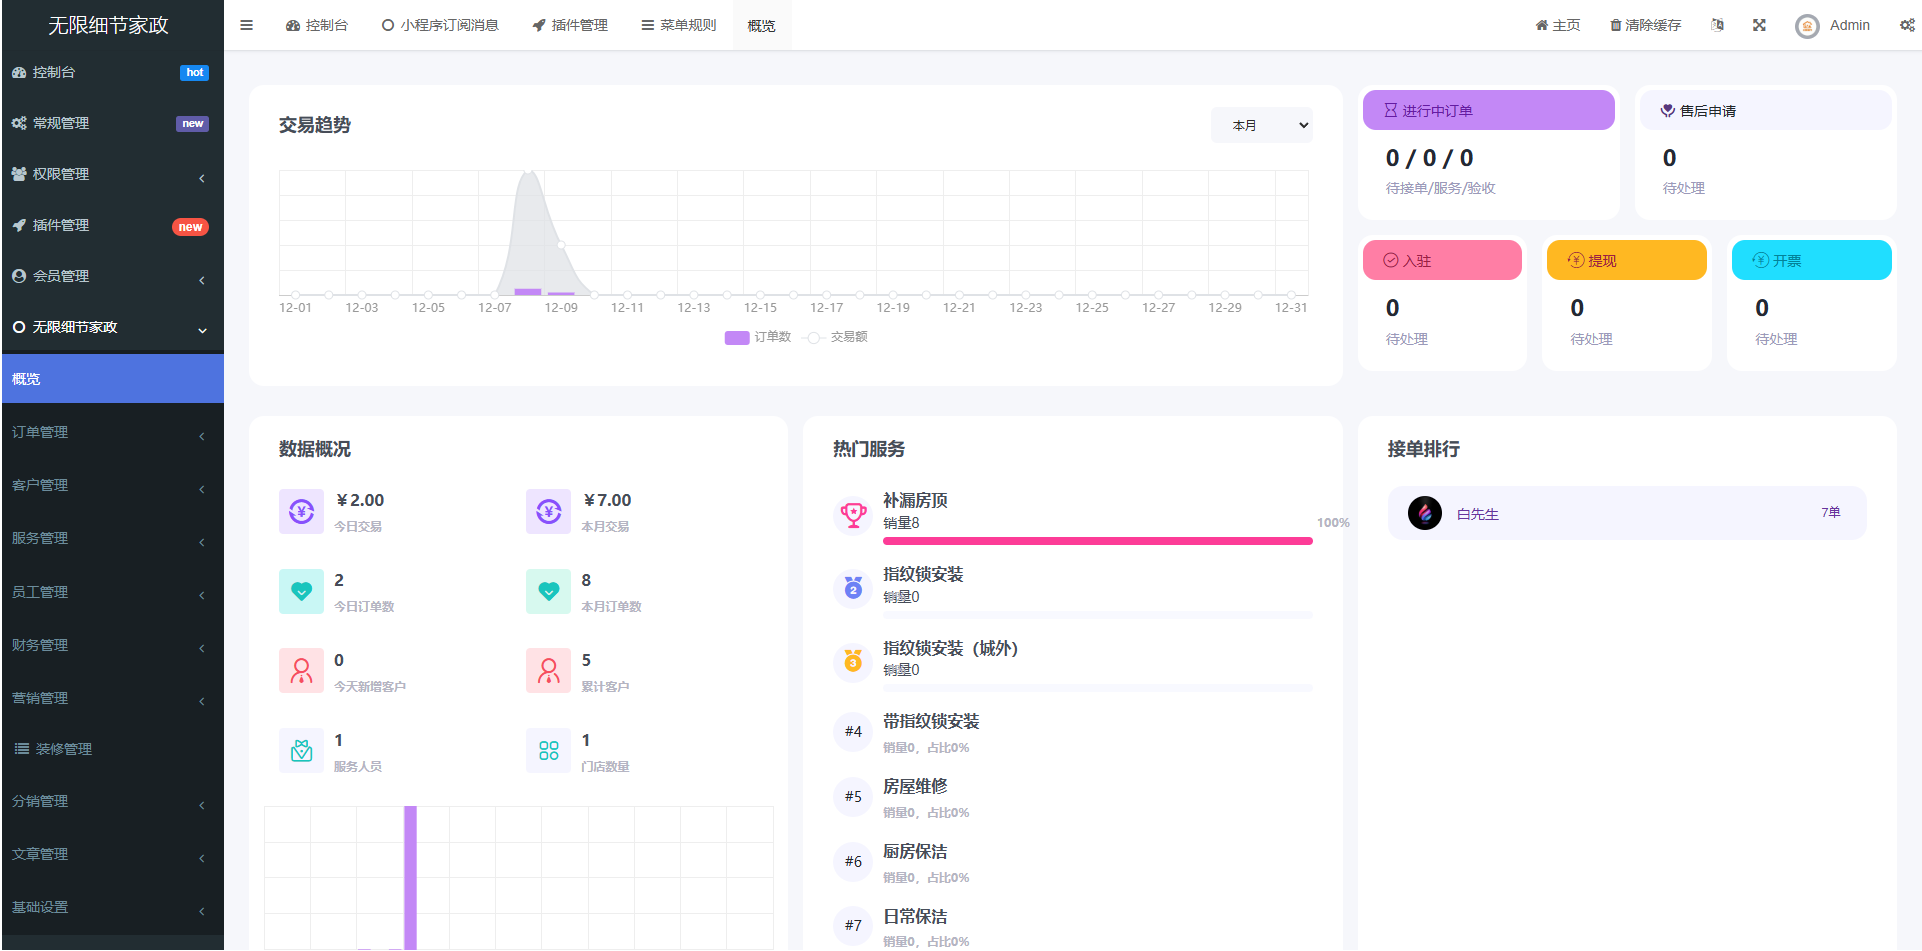Image resolution: width=1922 pixels, height=951 pixels.
Task: Open system settings via the gears icon
Action: point(1908,24)
